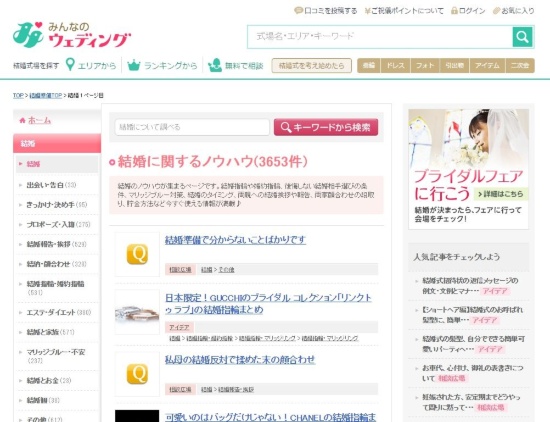The height and width of the screenshot is (422, 550).
Task: Click the TOP breadcrumb link
Action: [x=18, y=95]
